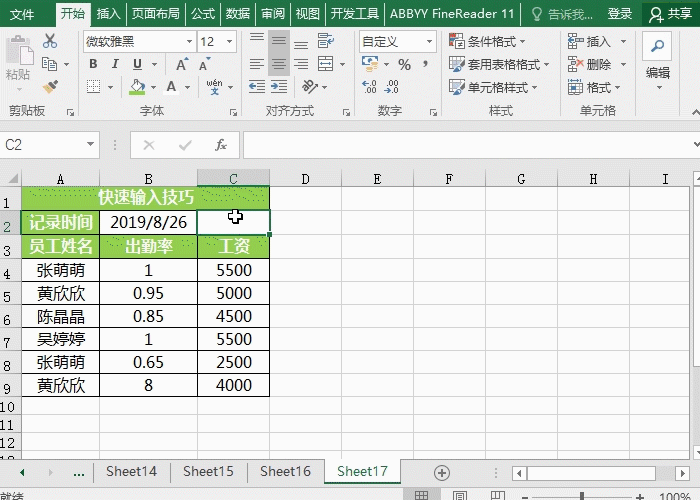Add new sheet with plus button
Screen dimensions: 700x500
point(442,473)
